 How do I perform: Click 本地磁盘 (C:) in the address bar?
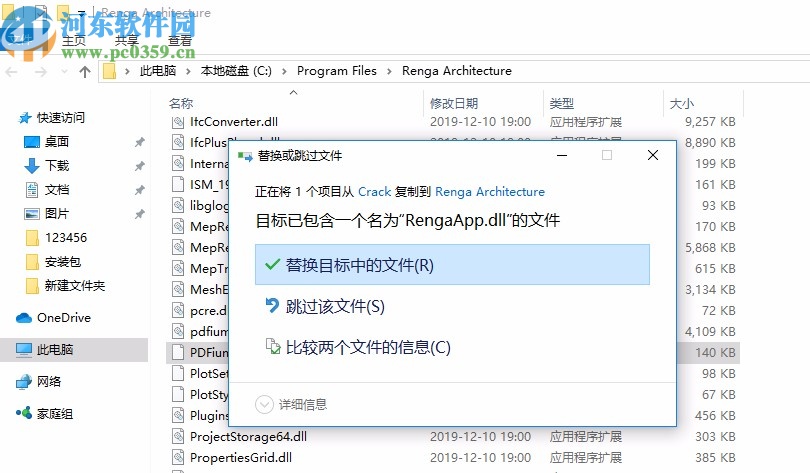coord(236,71)
